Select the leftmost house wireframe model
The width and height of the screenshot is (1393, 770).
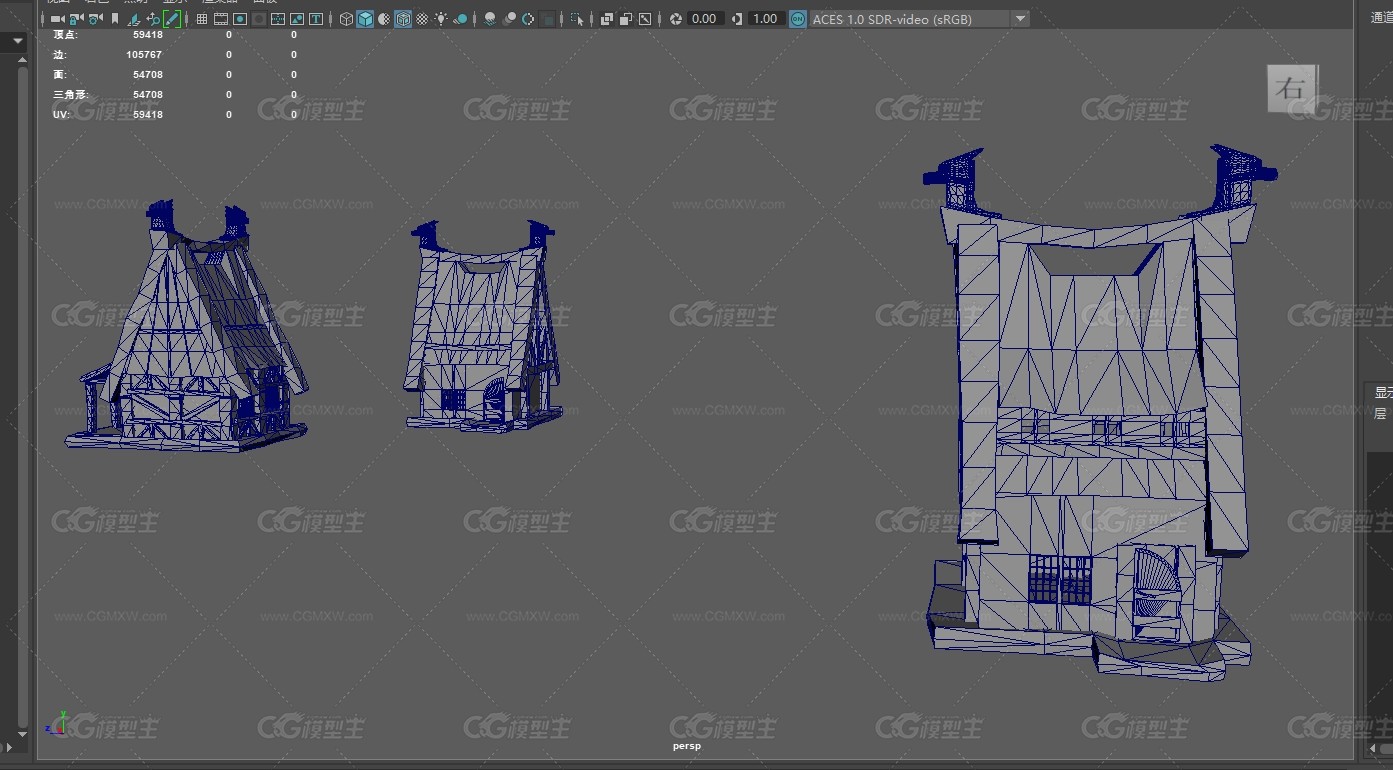coord(187,328)
